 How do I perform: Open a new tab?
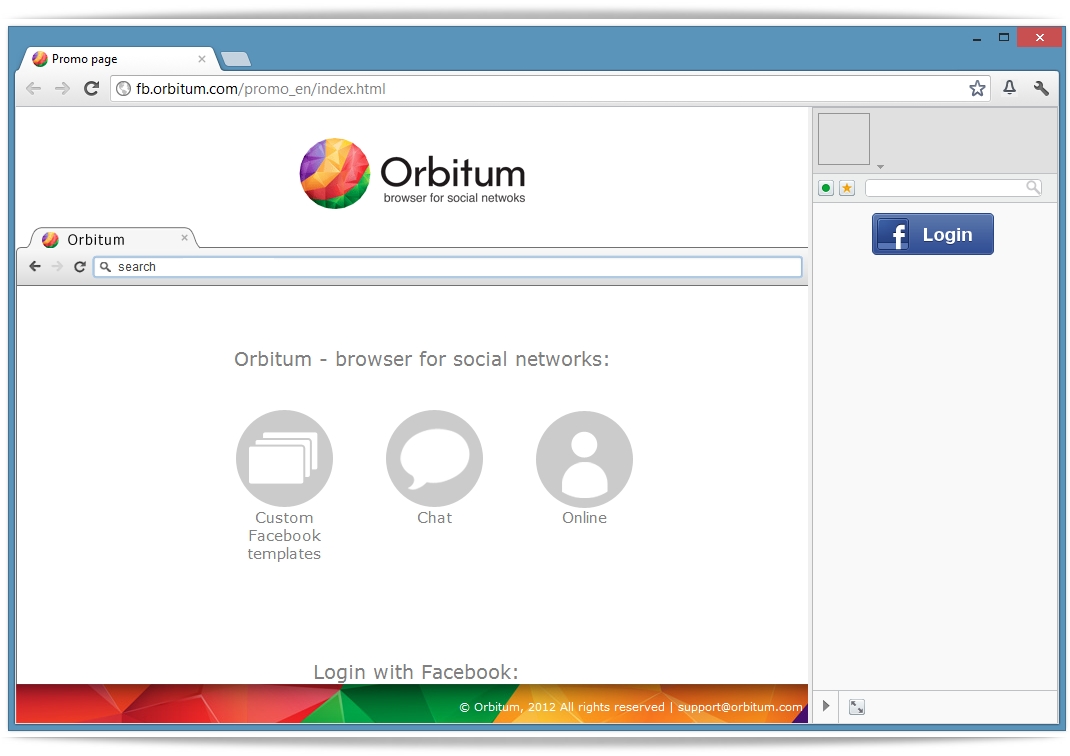click(x=236, y=60)
